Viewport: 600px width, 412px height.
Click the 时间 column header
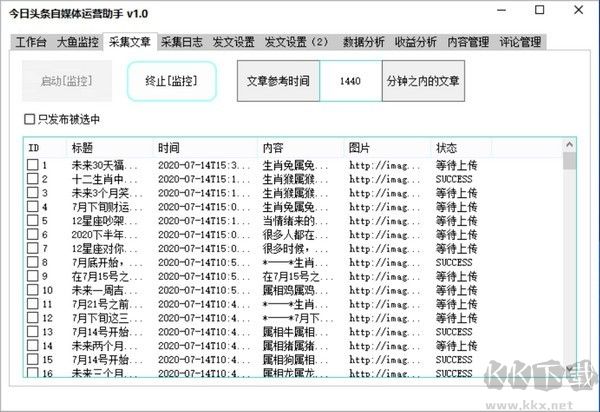point(205,148)
